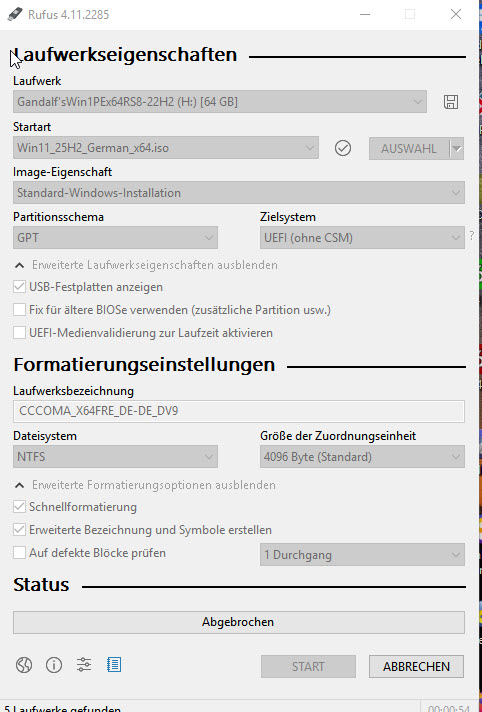Click the save drive image floppy icon
482x712 pixels.
[x=451, y=102]
